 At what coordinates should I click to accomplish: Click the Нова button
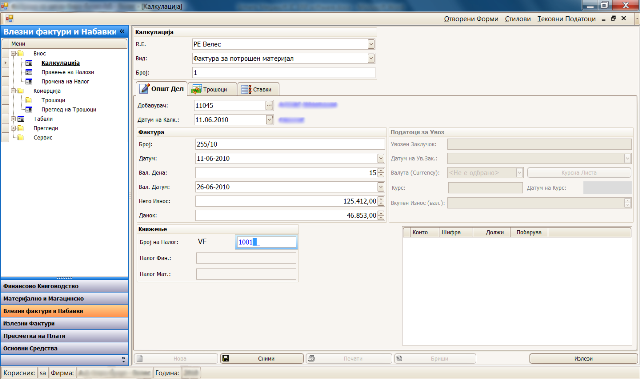[176, 359]
